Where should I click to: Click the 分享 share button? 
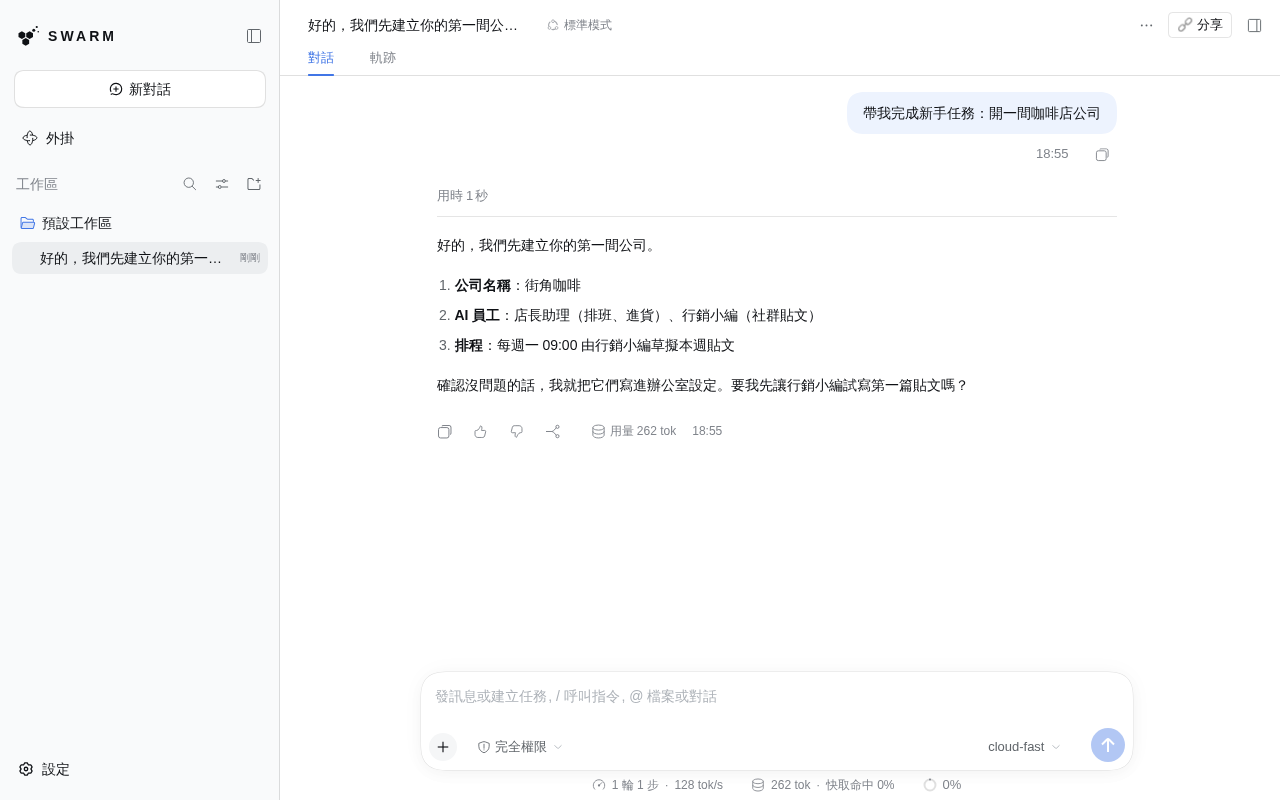[x=1200, y=25]
